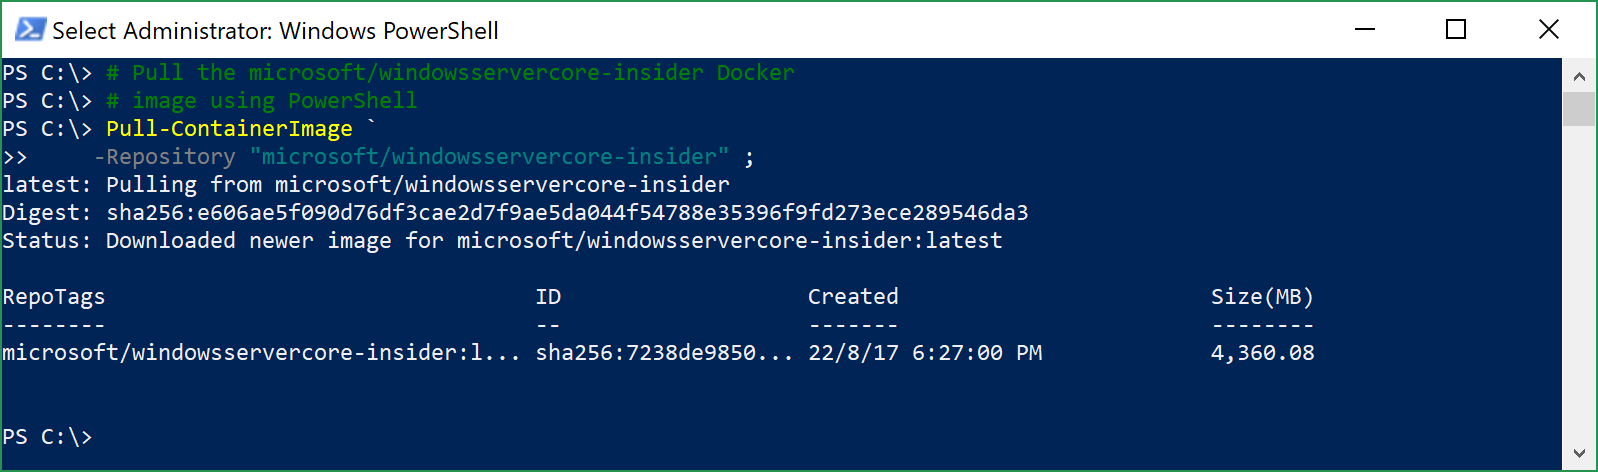
Task: Click the 4,360.08 size value
Action: tap(1262, 353)
